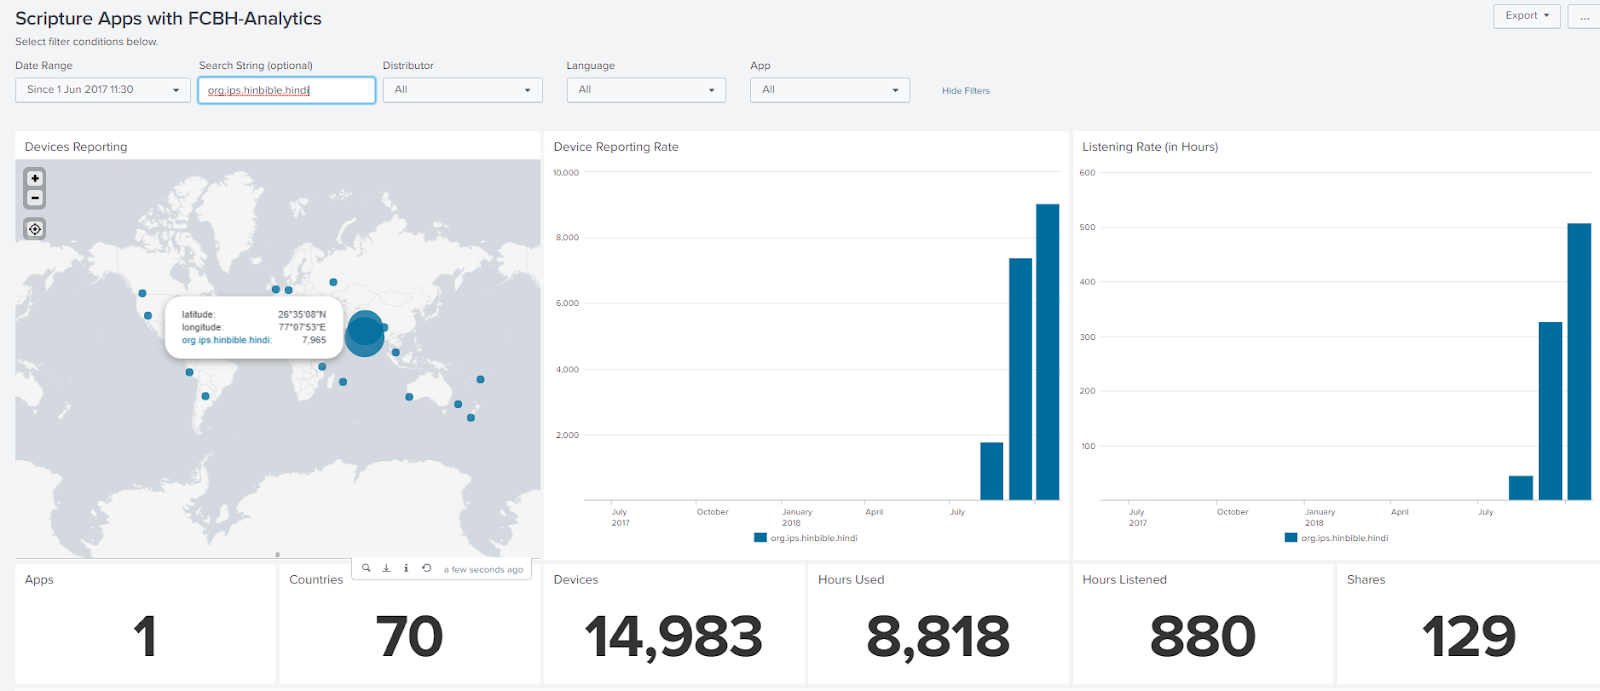Expand the App filter dropdown

830,90
